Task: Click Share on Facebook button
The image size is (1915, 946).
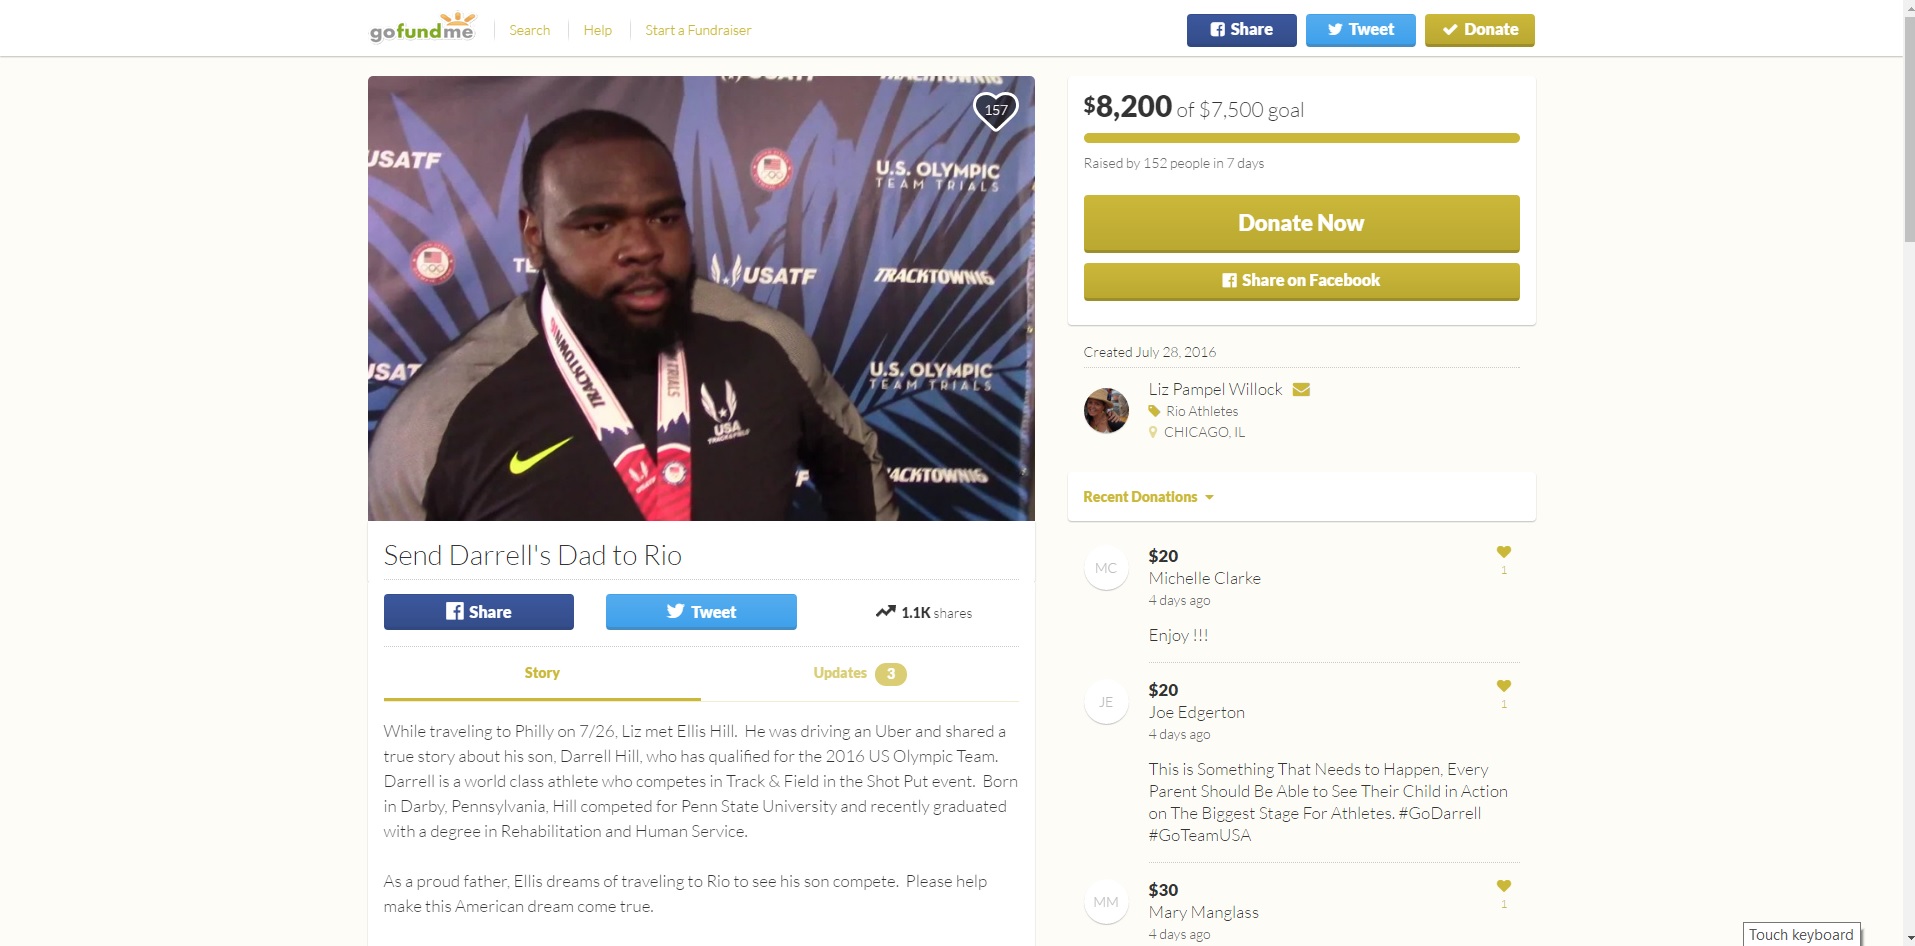Action: click(1301, 281)
